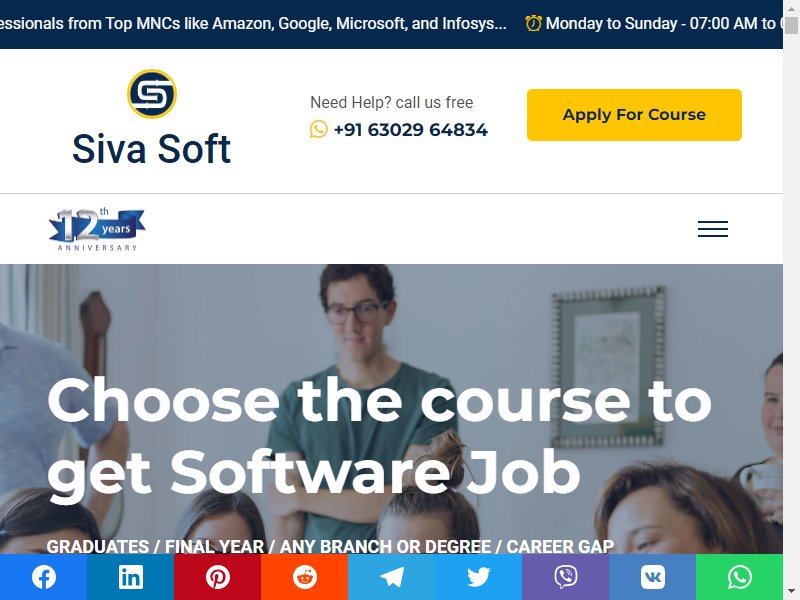800x600 pixels.
Task: Share page via WhatsApp bottom bar
Action: click(739, 577)
